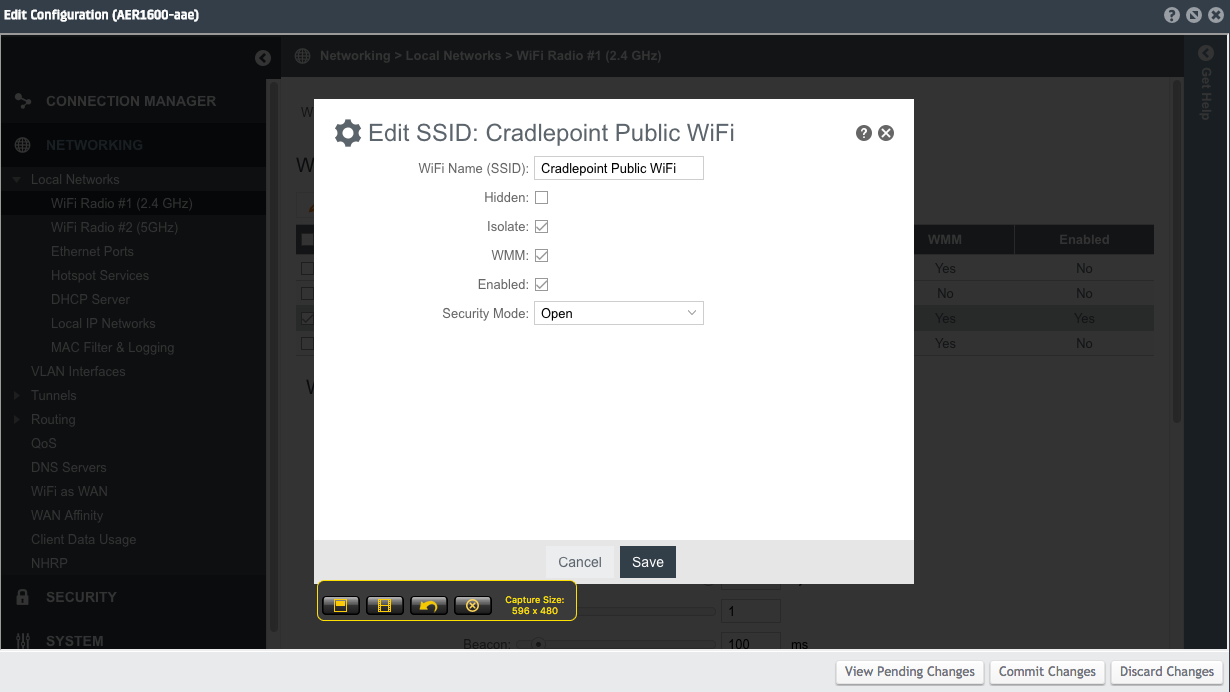Click the film strip record icon
Viewport: 1230px width, 692px height.
(385, 605)
